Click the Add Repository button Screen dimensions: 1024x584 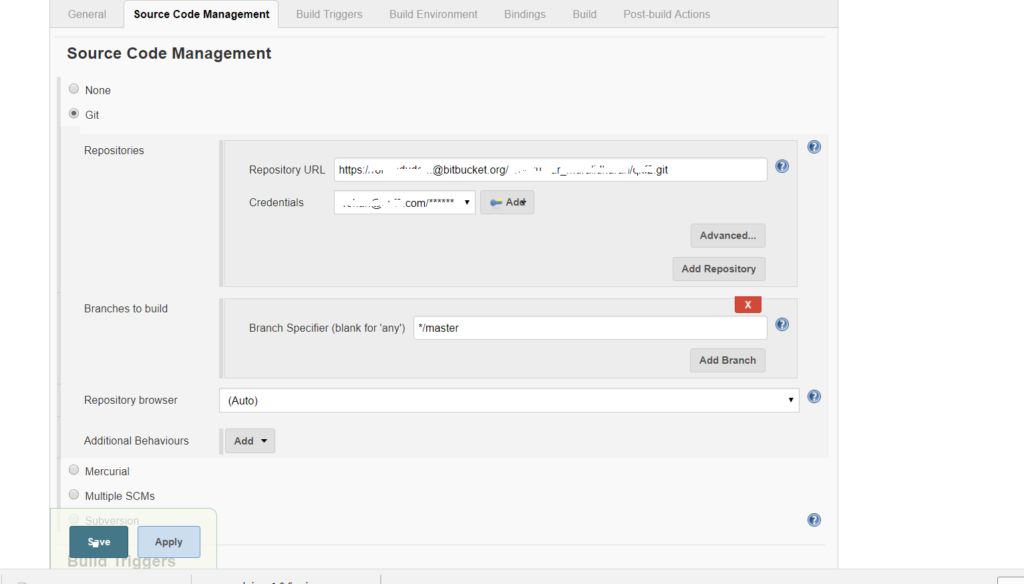(718, 268)
